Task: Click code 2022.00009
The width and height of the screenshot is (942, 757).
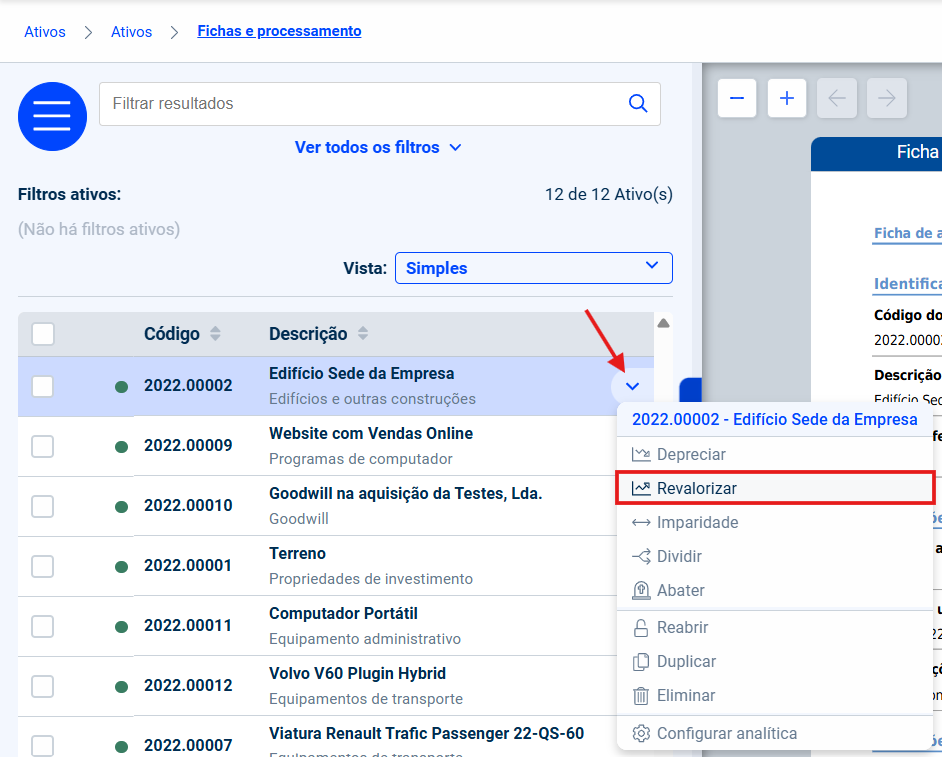Action: (x=188, y=445)
